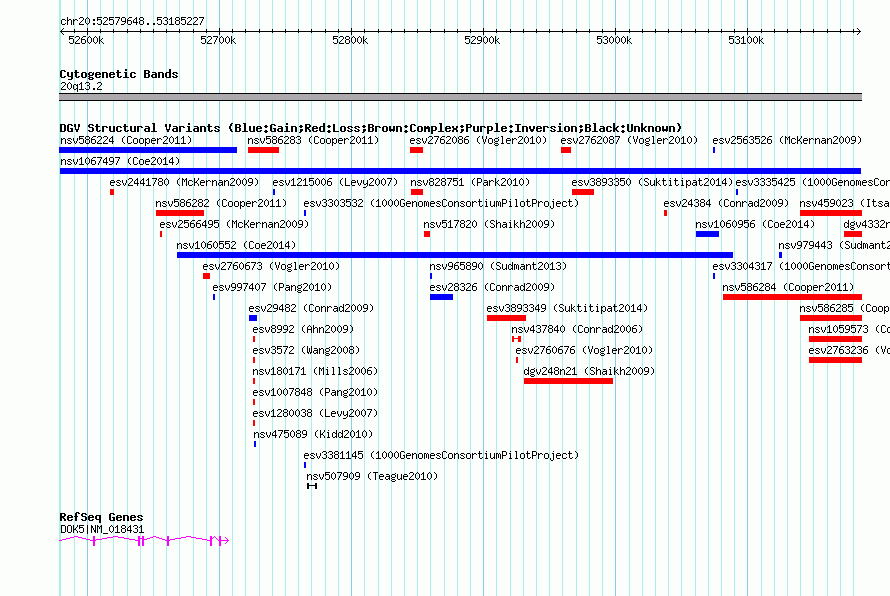Select esv28326 (Conrad2009) label
890x596 pixels.
(x=493, y=287)
